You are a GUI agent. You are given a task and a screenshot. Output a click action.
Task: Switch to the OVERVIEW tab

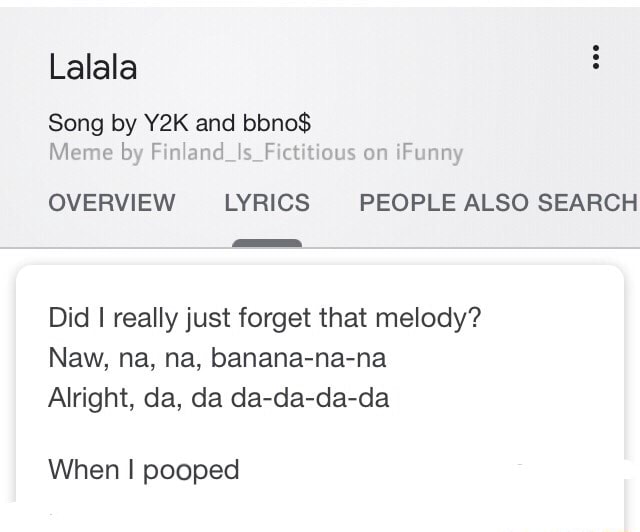tap(112, 203)
